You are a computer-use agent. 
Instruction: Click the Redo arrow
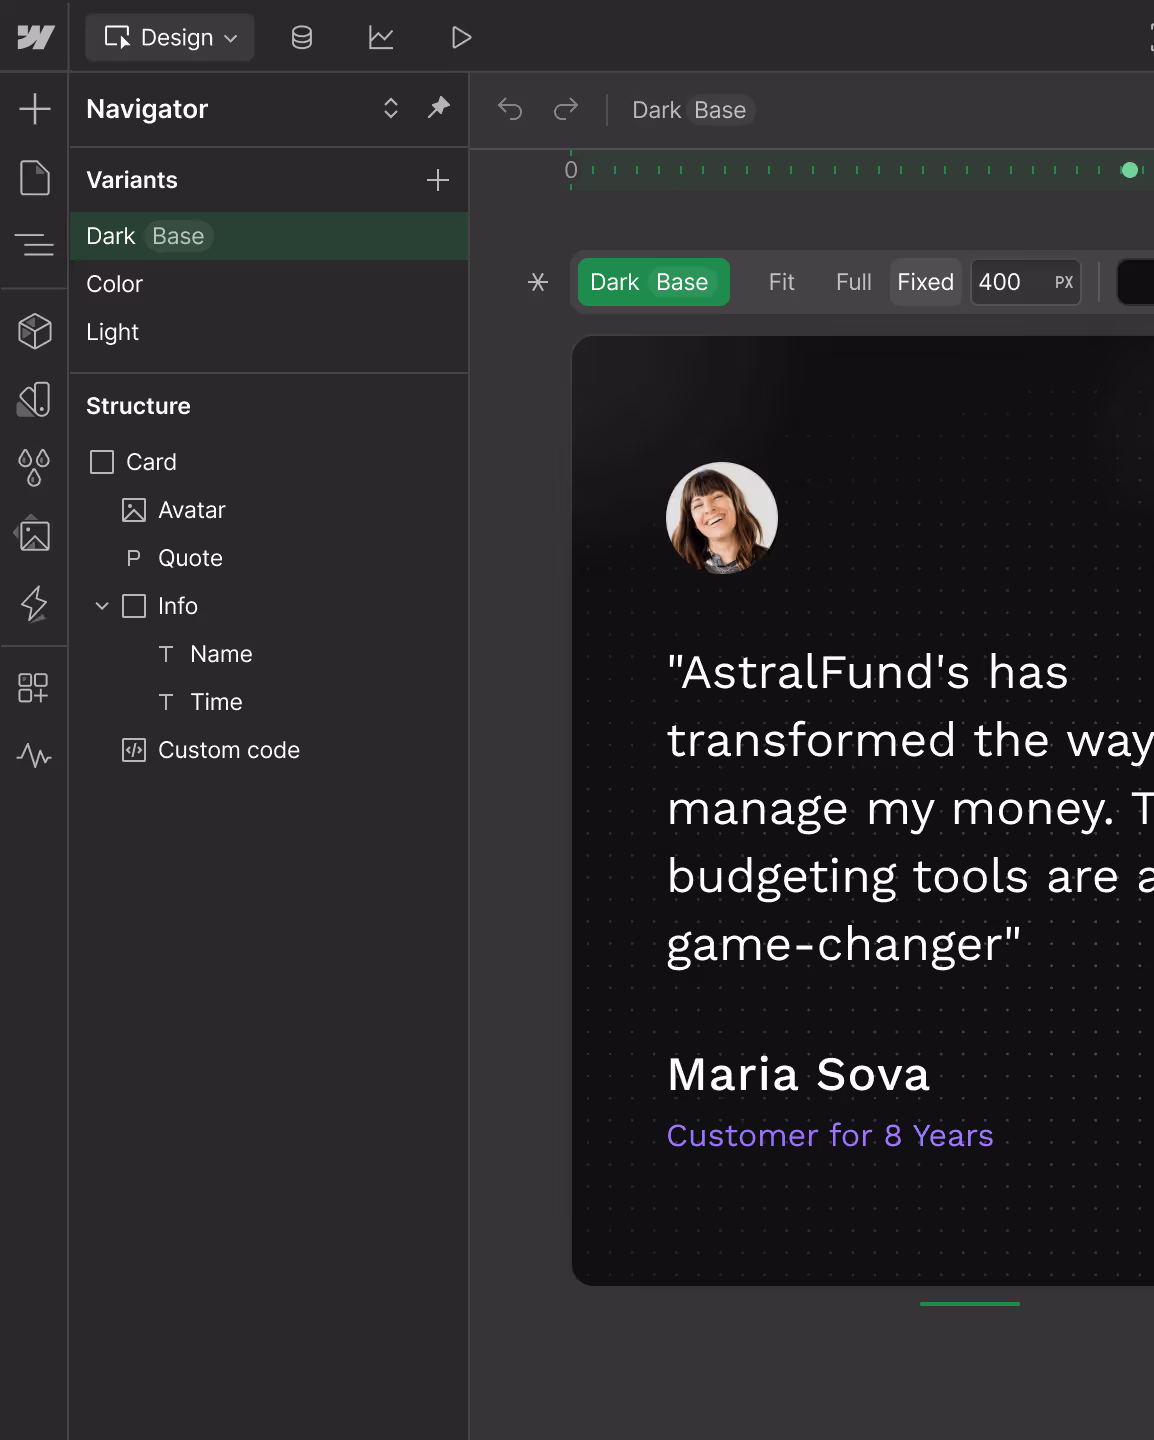[566, 109]
